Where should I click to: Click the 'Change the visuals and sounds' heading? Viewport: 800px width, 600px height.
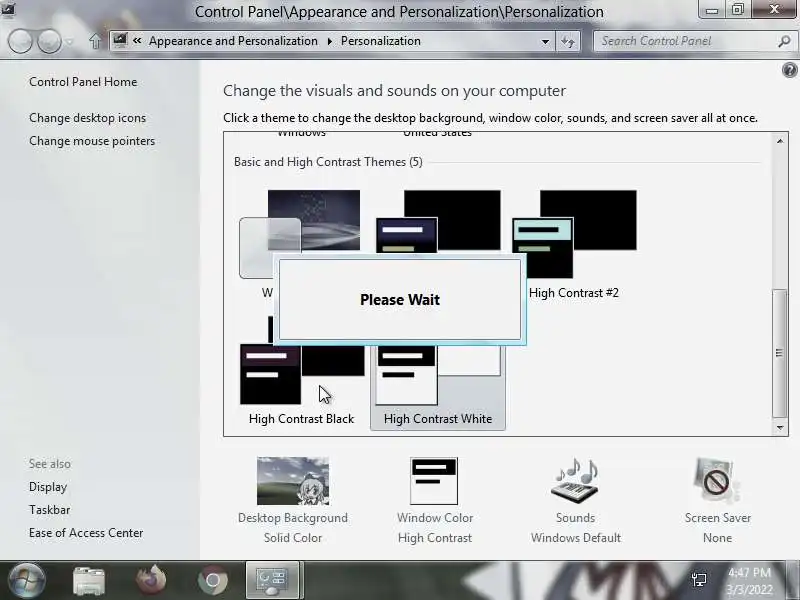394,91
